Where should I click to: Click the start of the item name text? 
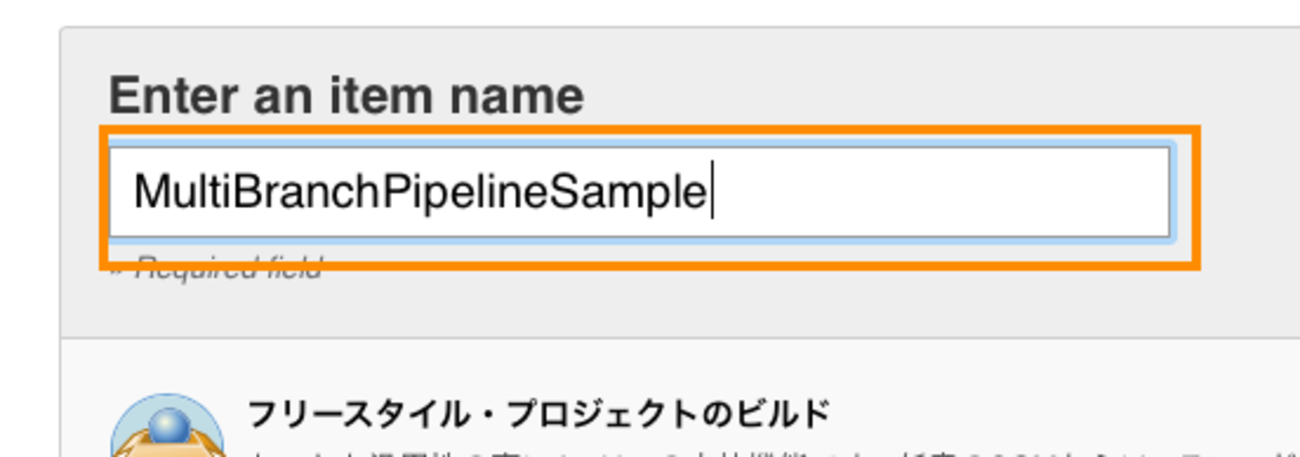pos(135,192)
